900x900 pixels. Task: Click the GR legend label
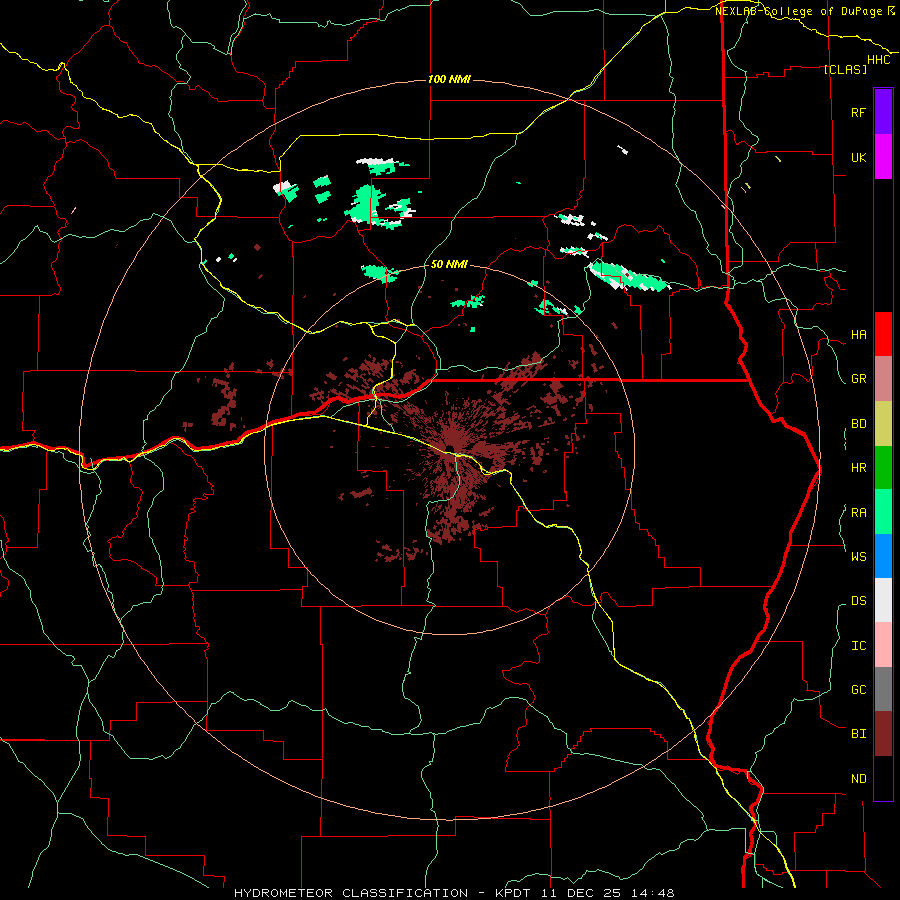point(858,379)
